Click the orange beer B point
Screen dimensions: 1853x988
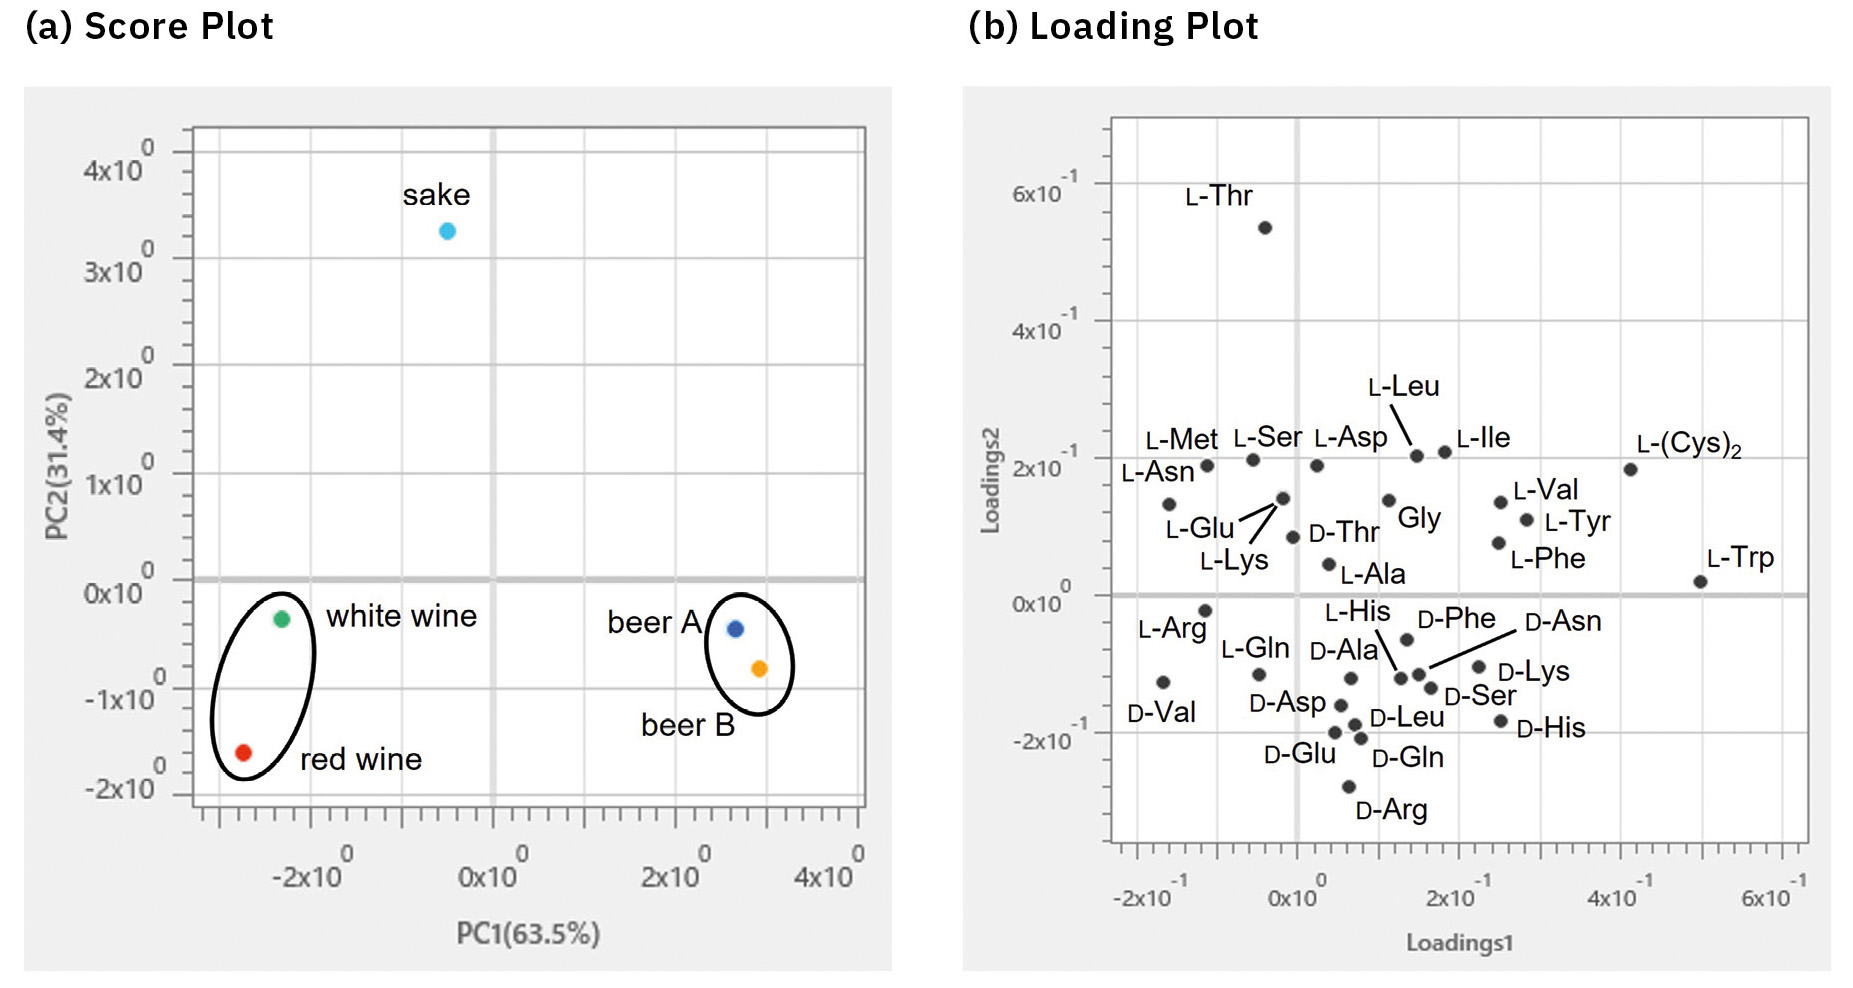(x=759, y=669)
